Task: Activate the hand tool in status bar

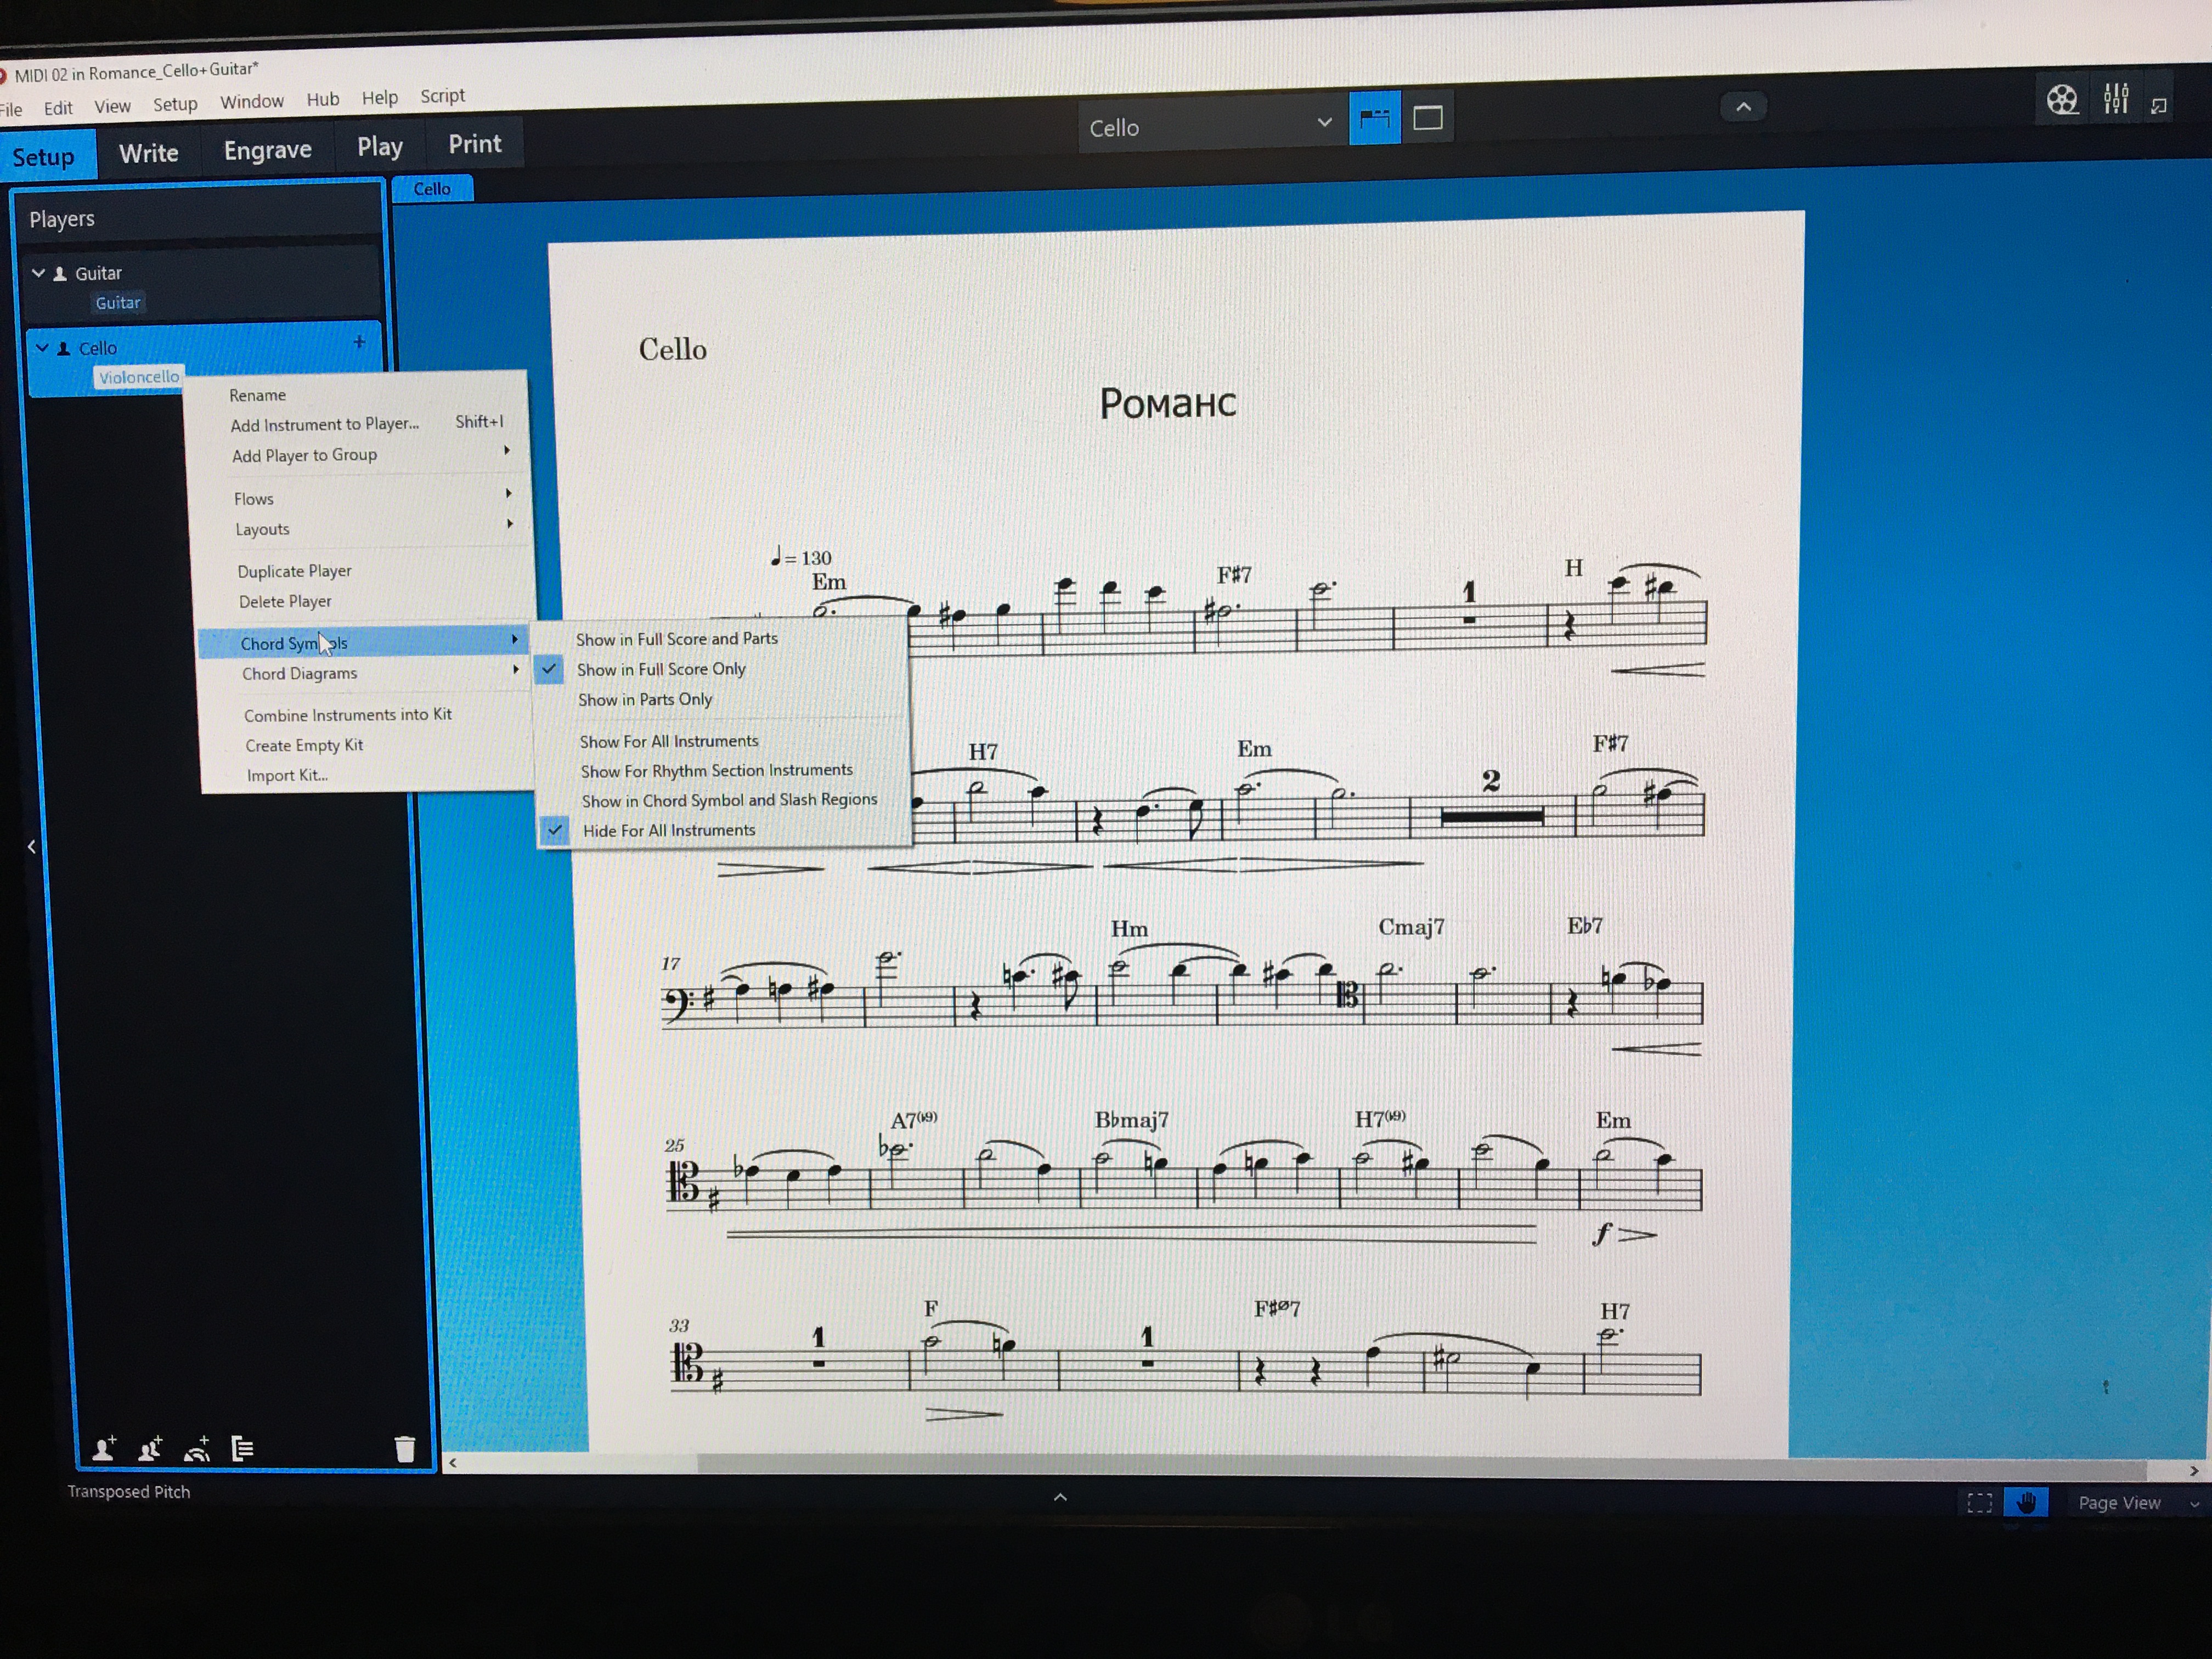Action: point(2026,1502)
